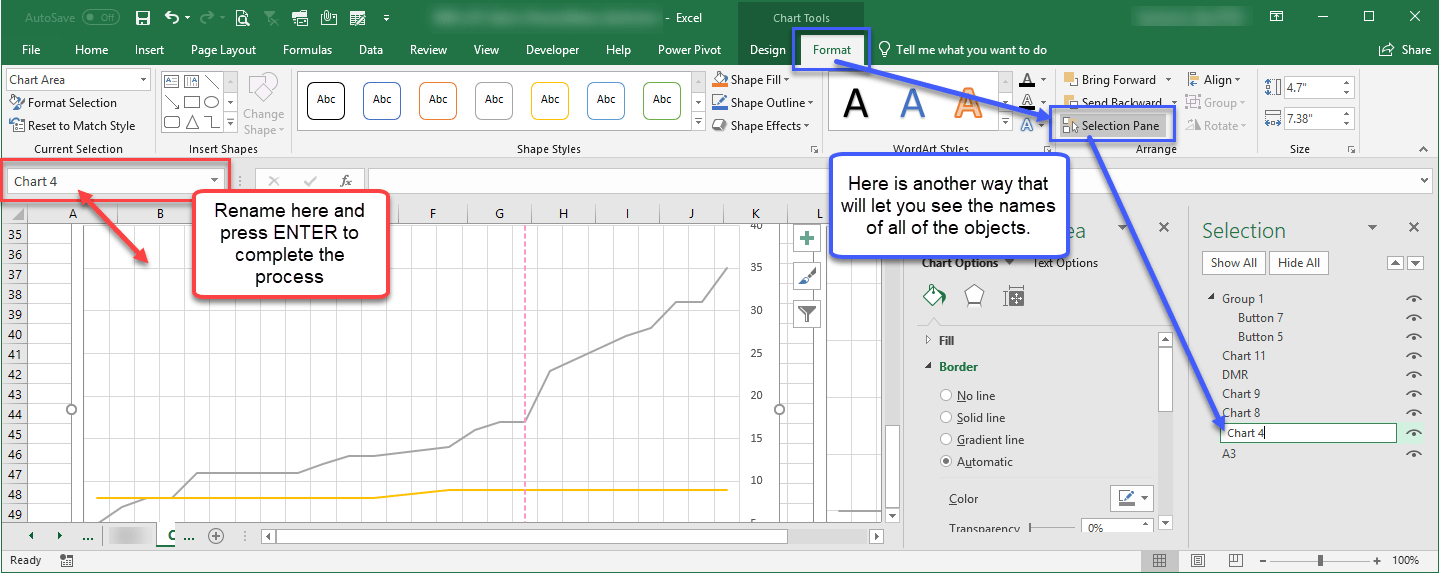Choose the Rectangle shape

[191, 102]
